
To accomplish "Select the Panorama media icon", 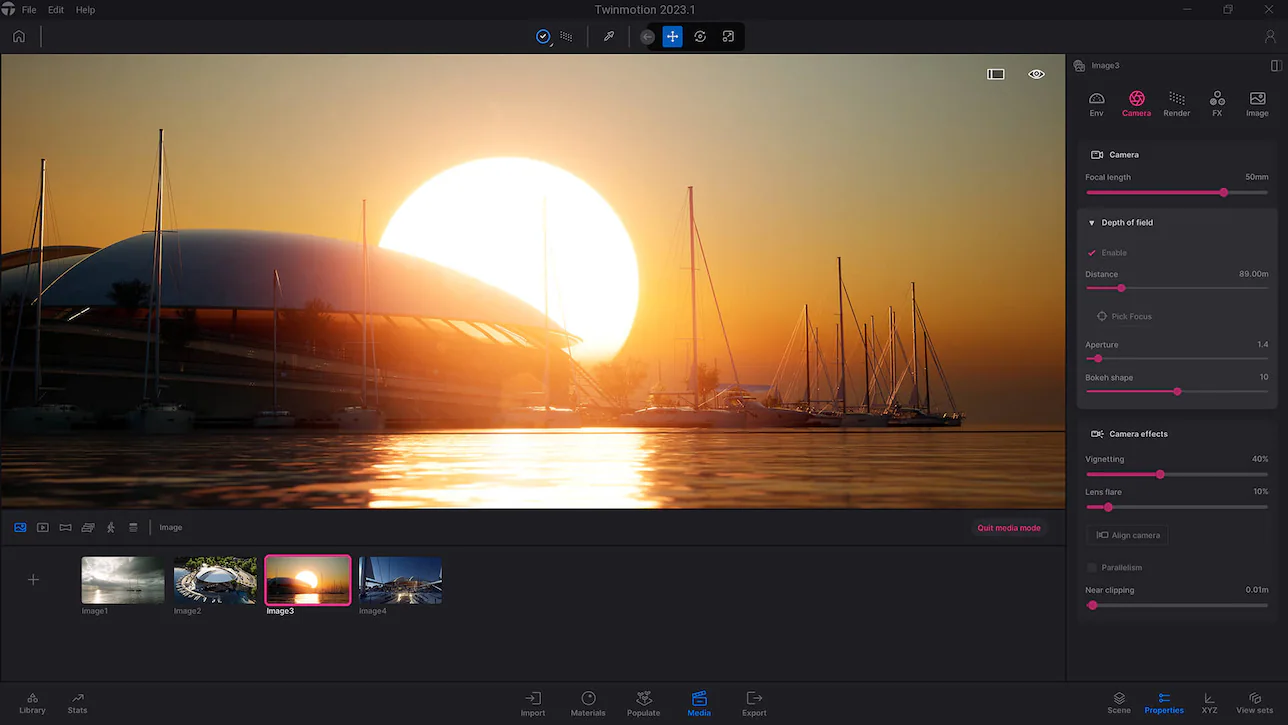I will [x=65, y=527].
